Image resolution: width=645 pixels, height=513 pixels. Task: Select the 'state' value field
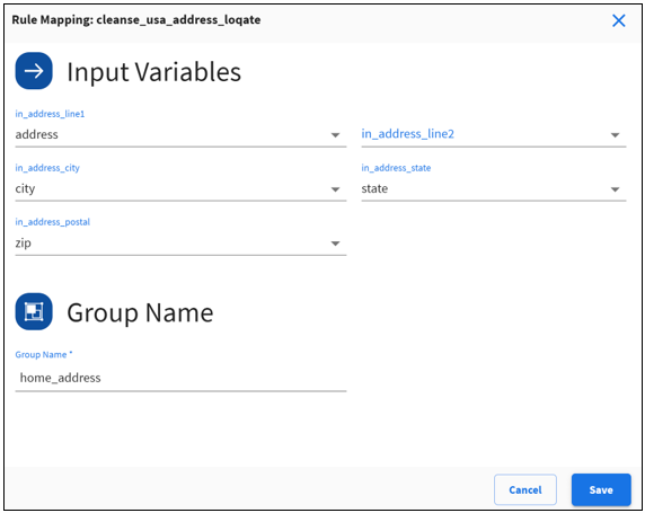pyautogui.click(x=480, y=189)
